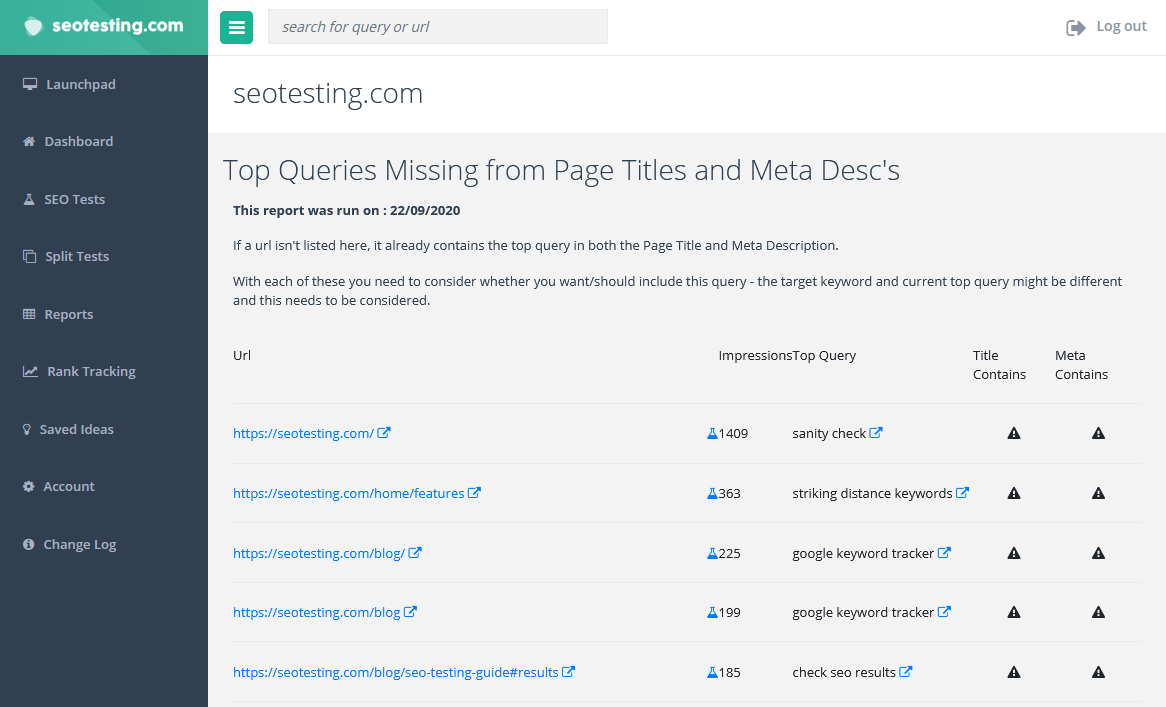Image resolution: width=1166 pixels, height=707 pixels.
Task: Toggle the green hamburger menu button
Action: pos(236,28)
